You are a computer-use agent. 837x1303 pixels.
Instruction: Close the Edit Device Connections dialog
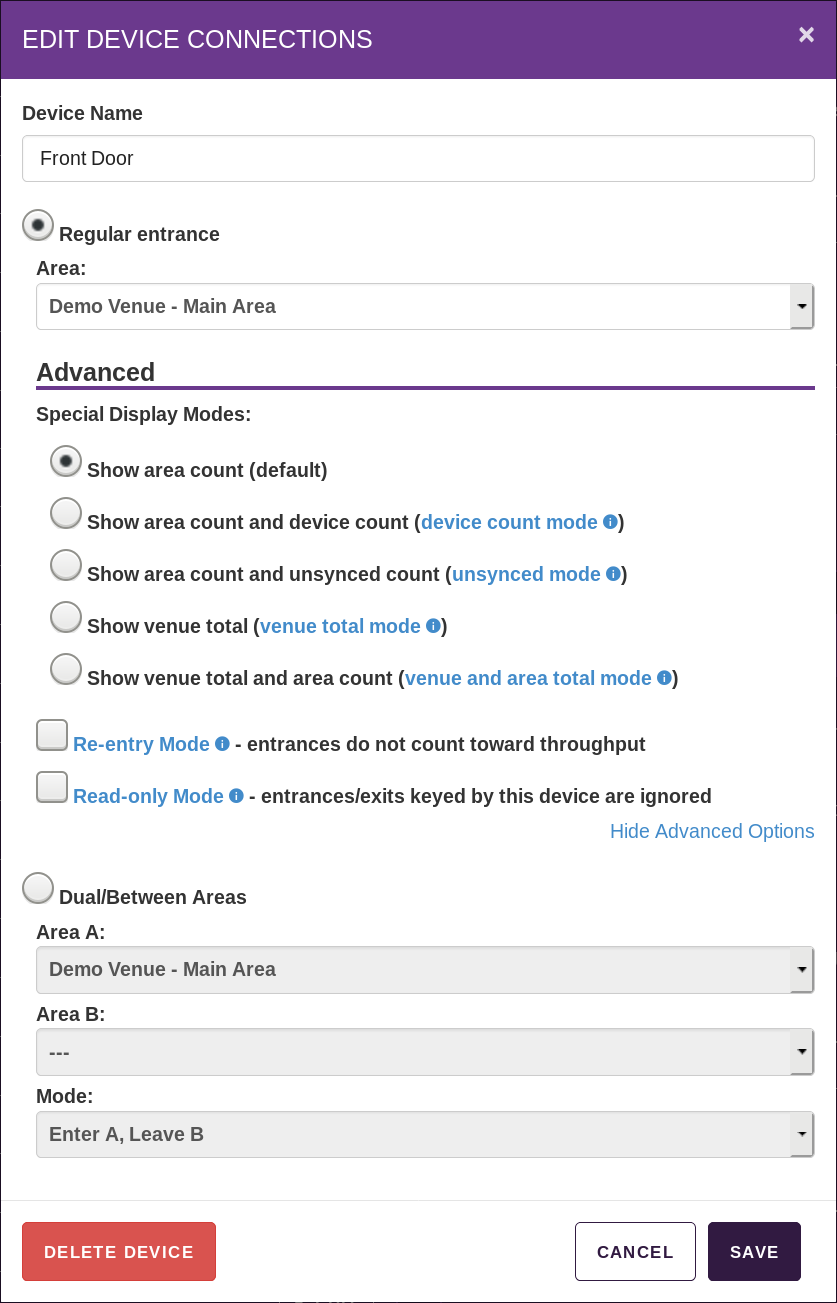tap(806, 35)
